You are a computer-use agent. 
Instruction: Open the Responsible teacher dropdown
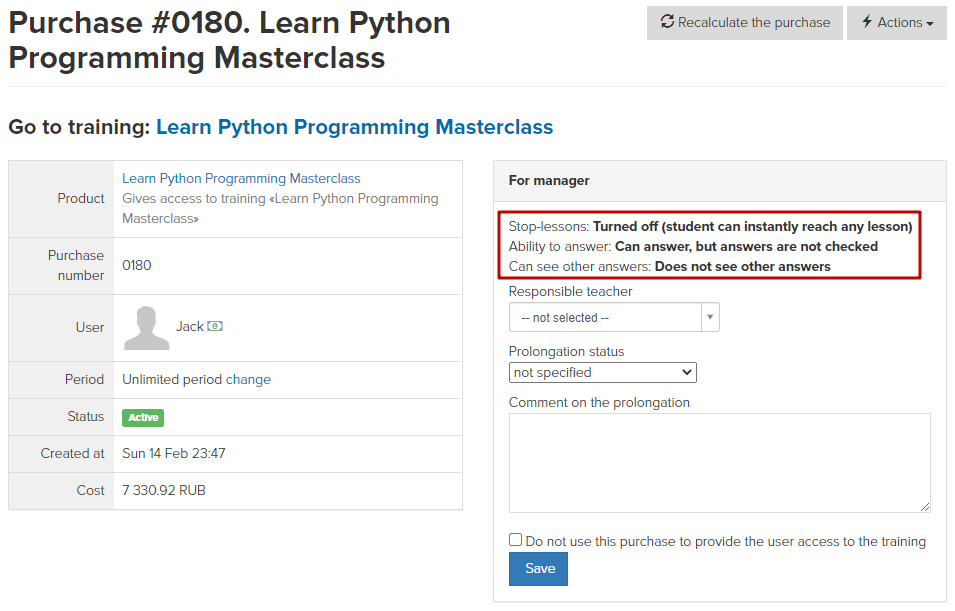pyautogui.click(x=614, y=317)
